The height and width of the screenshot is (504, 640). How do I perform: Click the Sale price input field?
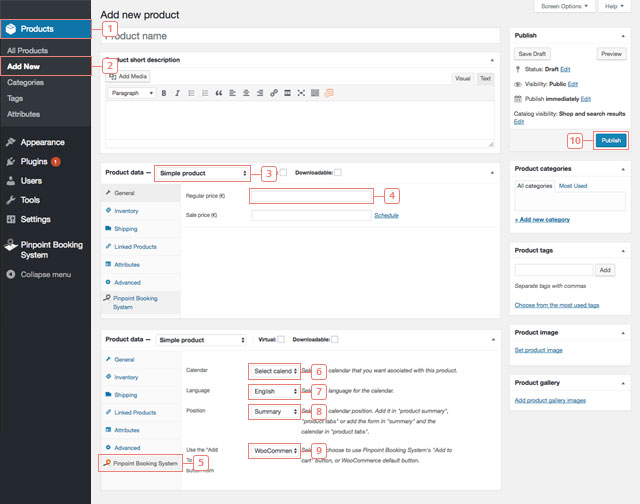click(x=311, y=215)
